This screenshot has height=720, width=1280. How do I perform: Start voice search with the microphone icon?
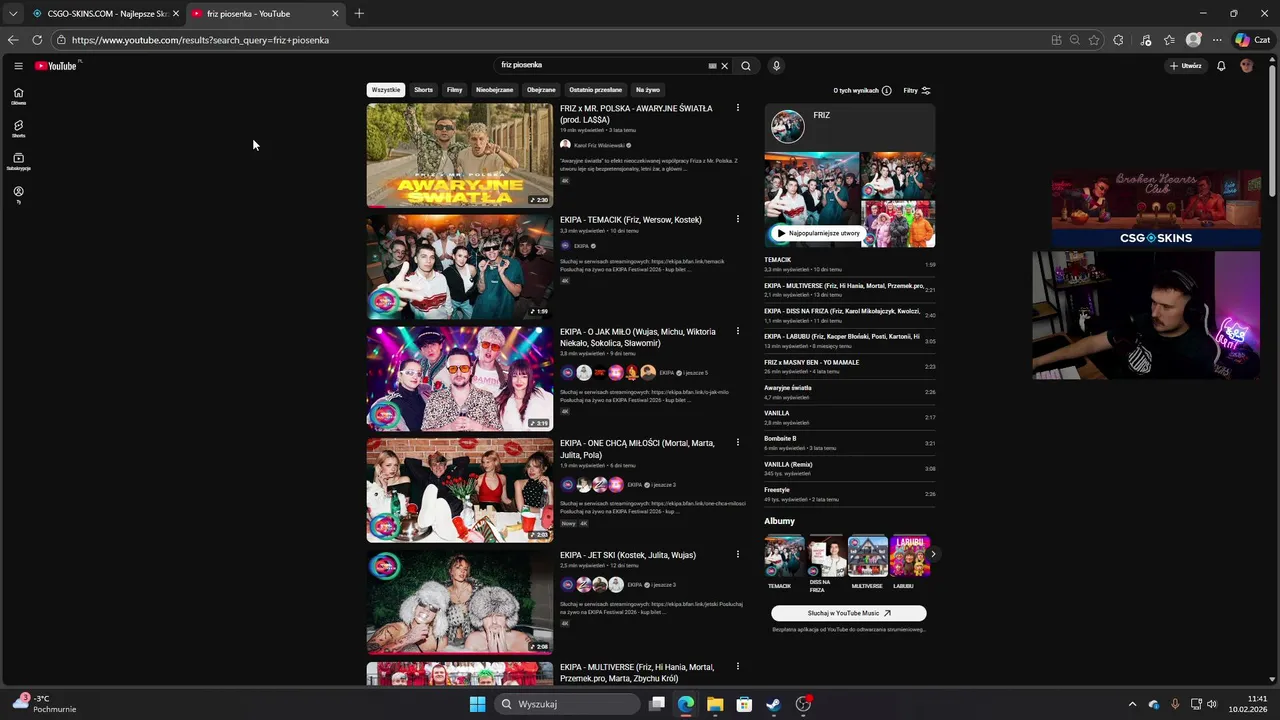click(x=776, y=66)
